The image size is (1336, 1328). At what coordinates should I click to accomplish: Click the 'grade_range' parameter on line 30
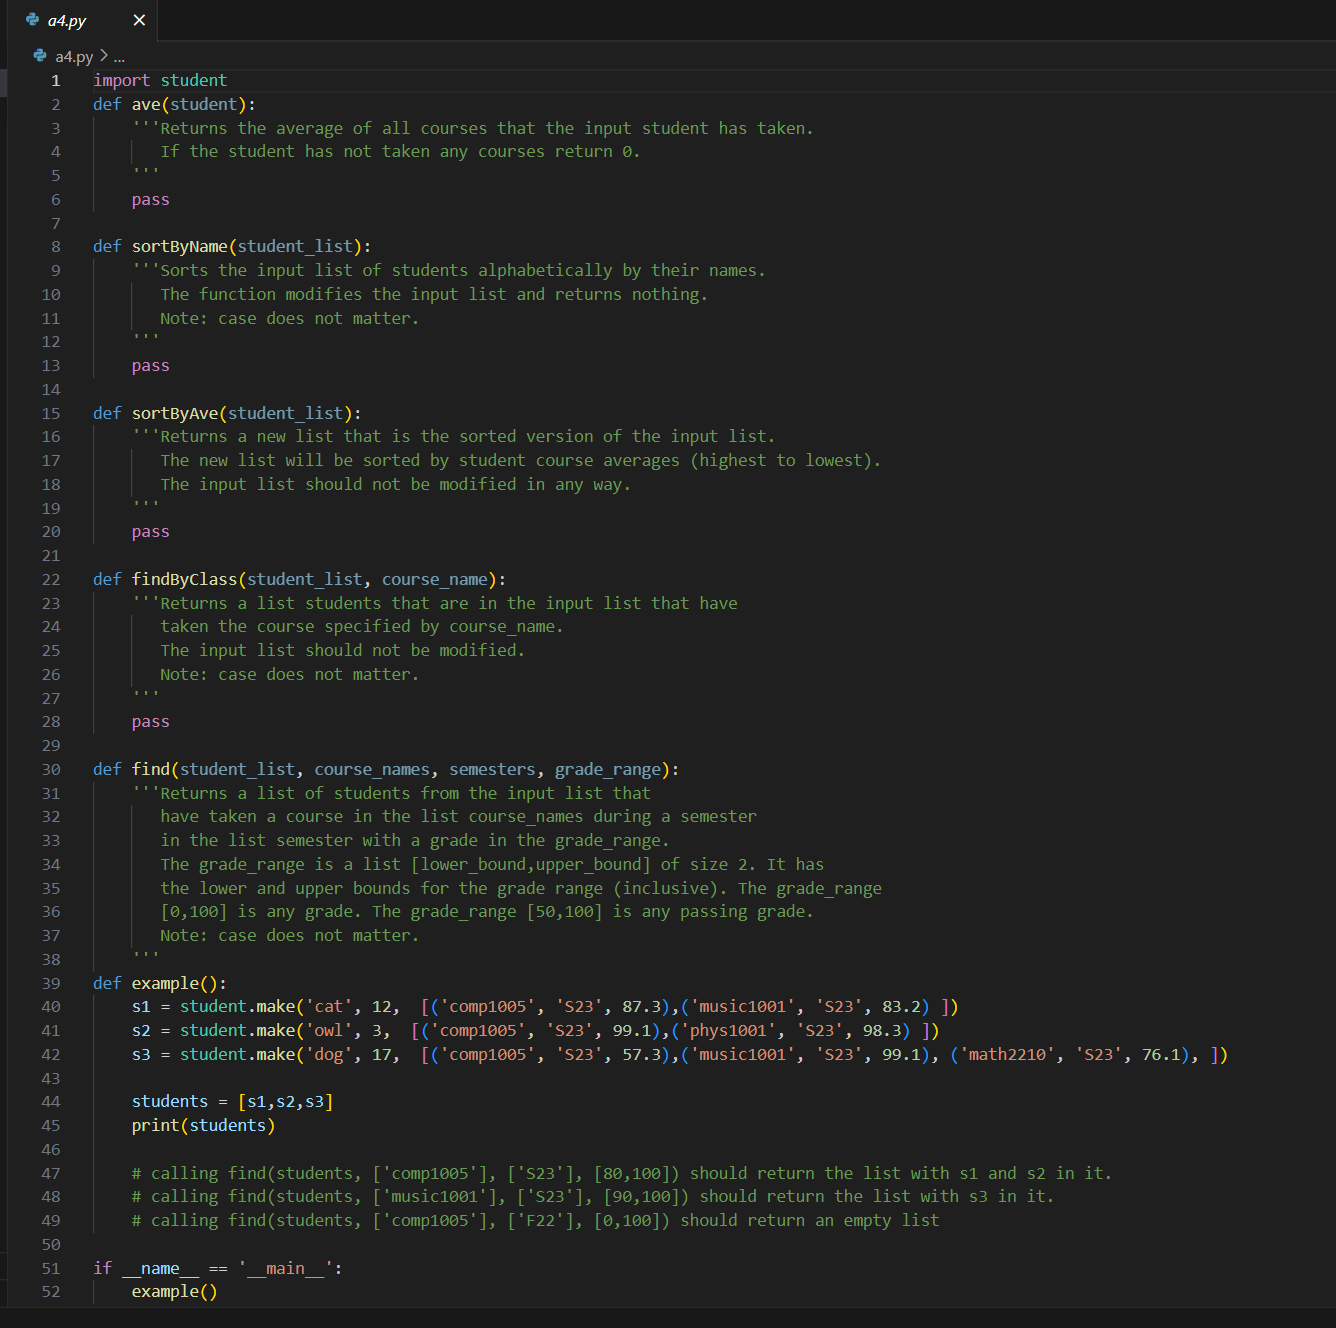608,769
